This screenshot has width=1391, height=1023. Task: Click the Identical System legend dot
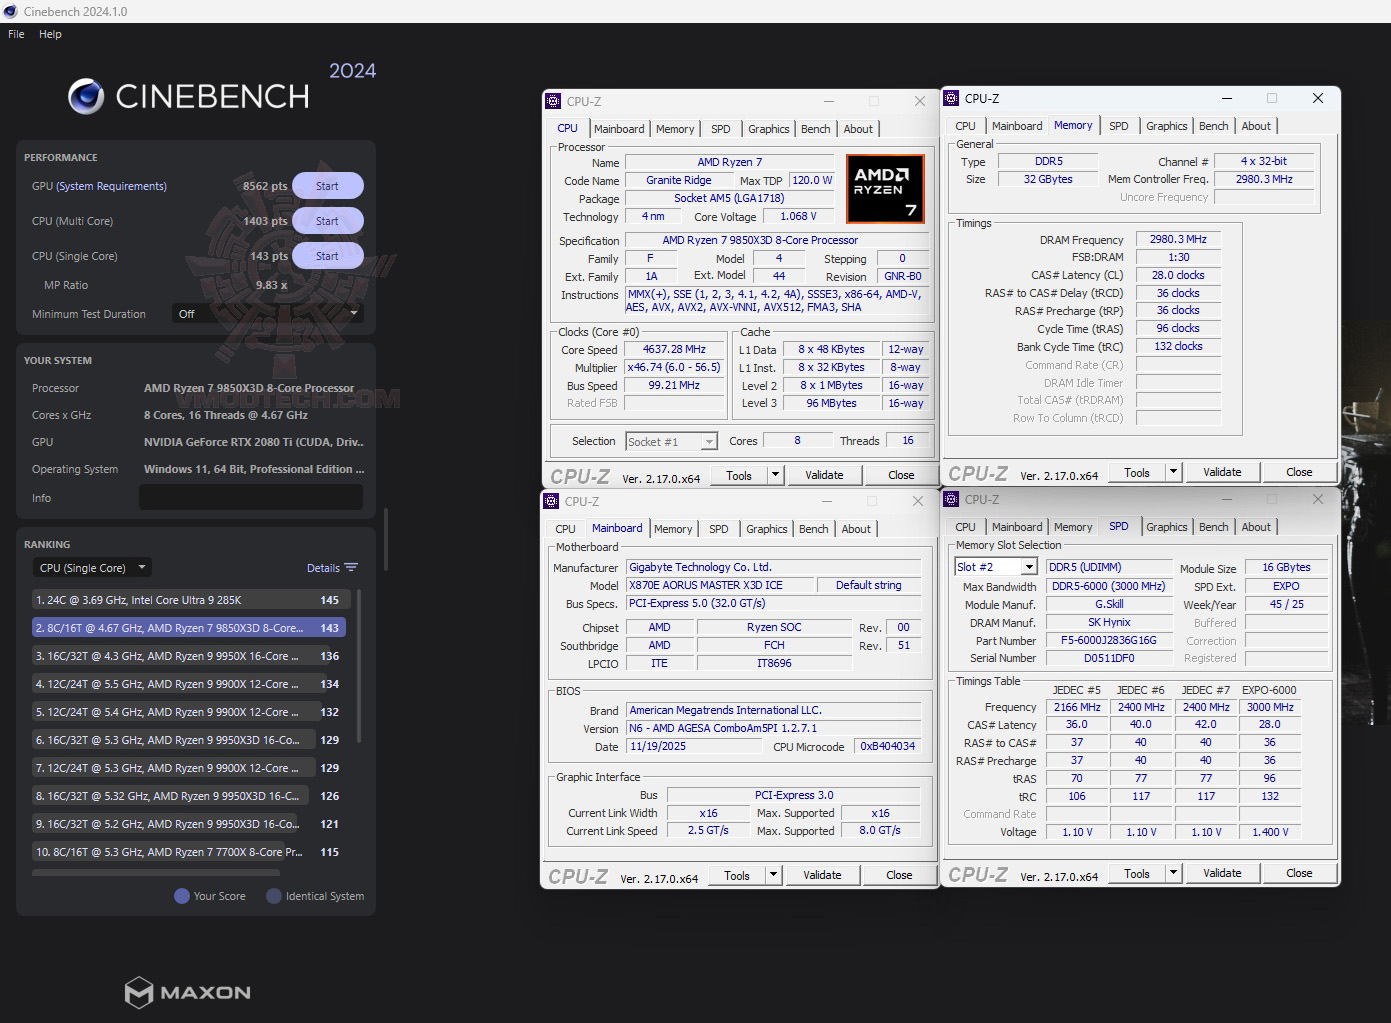[273, 896]
